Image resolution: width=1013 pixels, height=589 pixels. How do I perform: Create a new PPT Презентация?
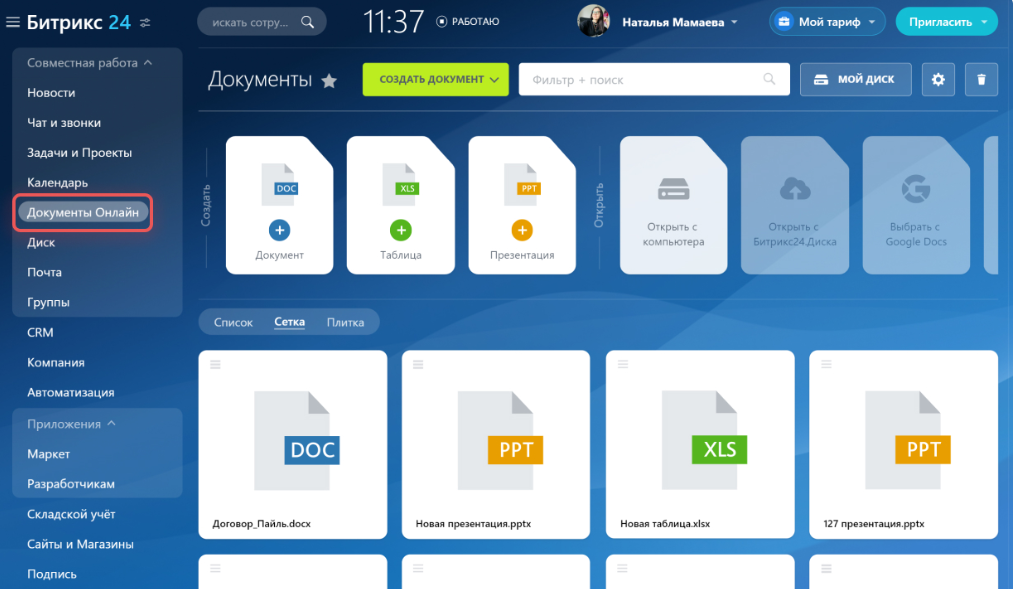click(522, 205)
